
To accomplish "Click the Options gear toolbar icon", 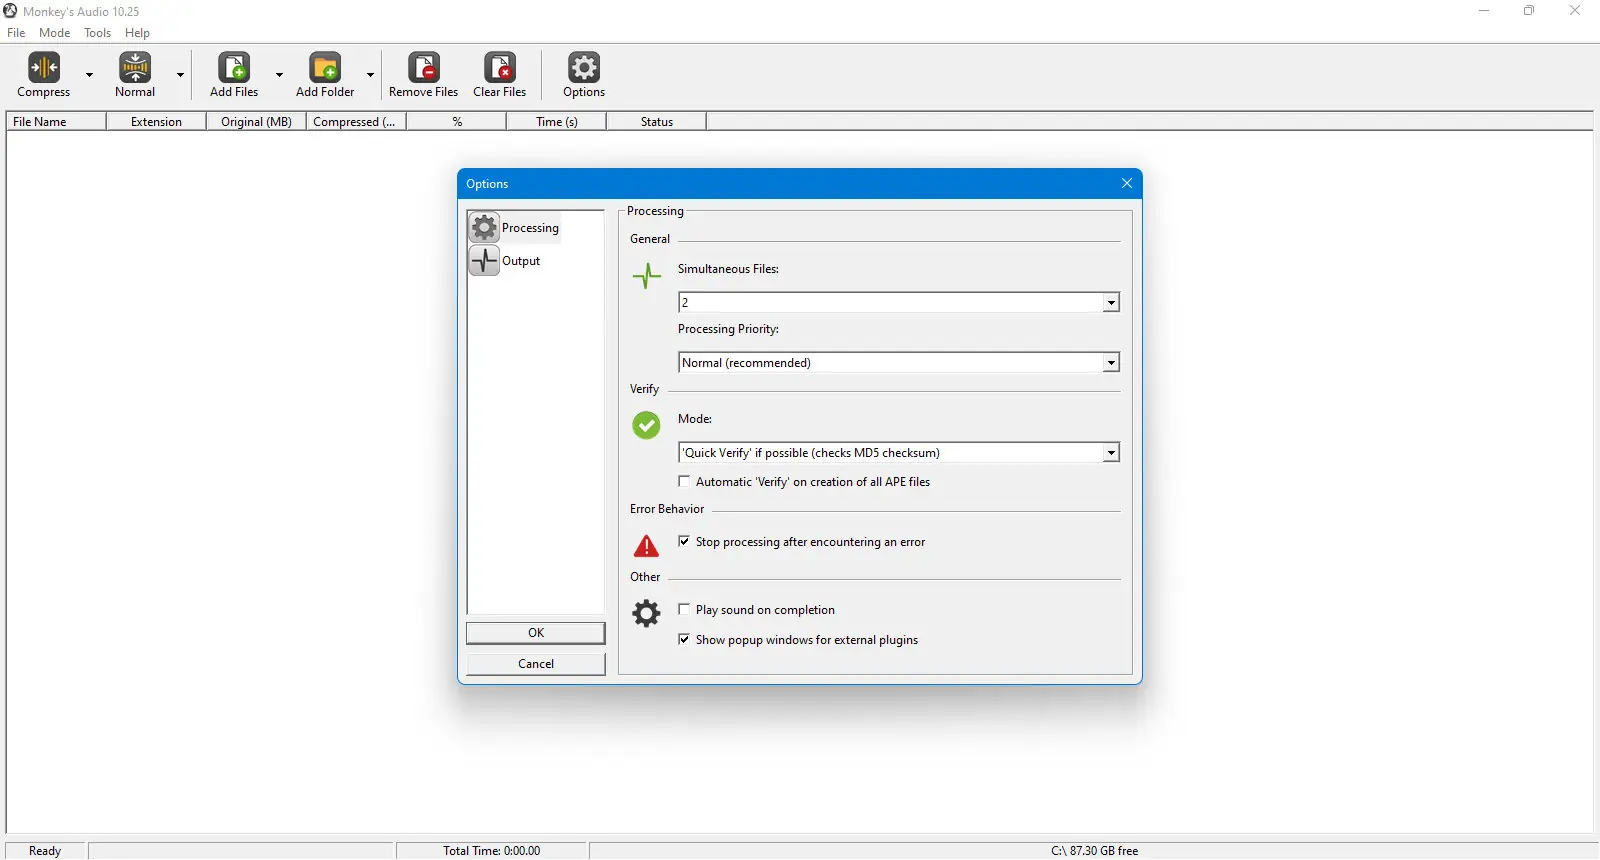I will (x=584, y=67).
